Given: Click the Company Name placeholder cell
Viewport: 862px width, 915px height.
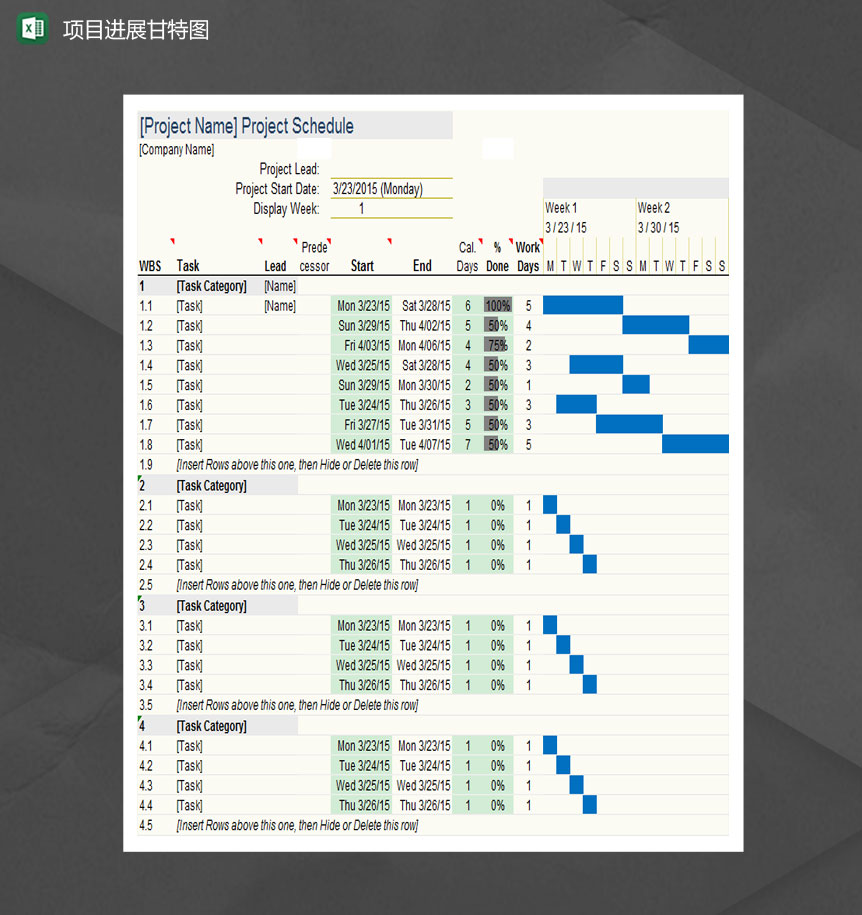Looking at the screenshot, I should (x=177, y=150).
